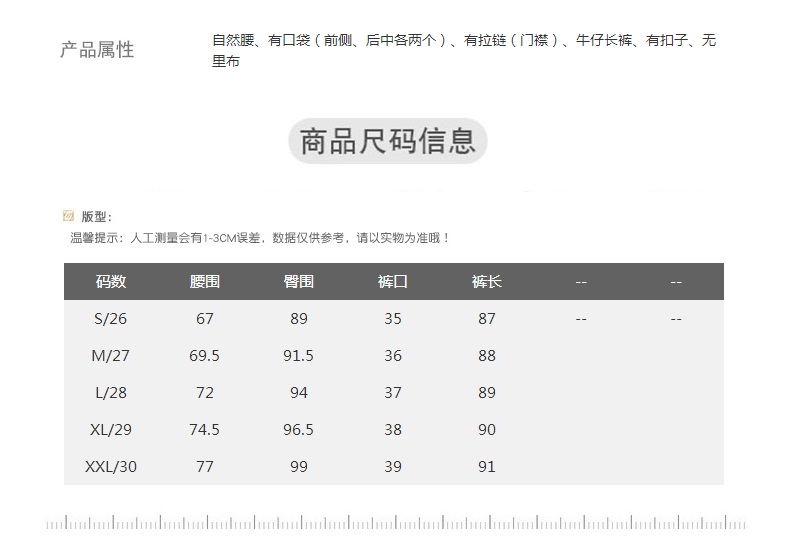Select the XL/29 size cell
This screenshot has height=549, width=790.
[x=111, y=430]
